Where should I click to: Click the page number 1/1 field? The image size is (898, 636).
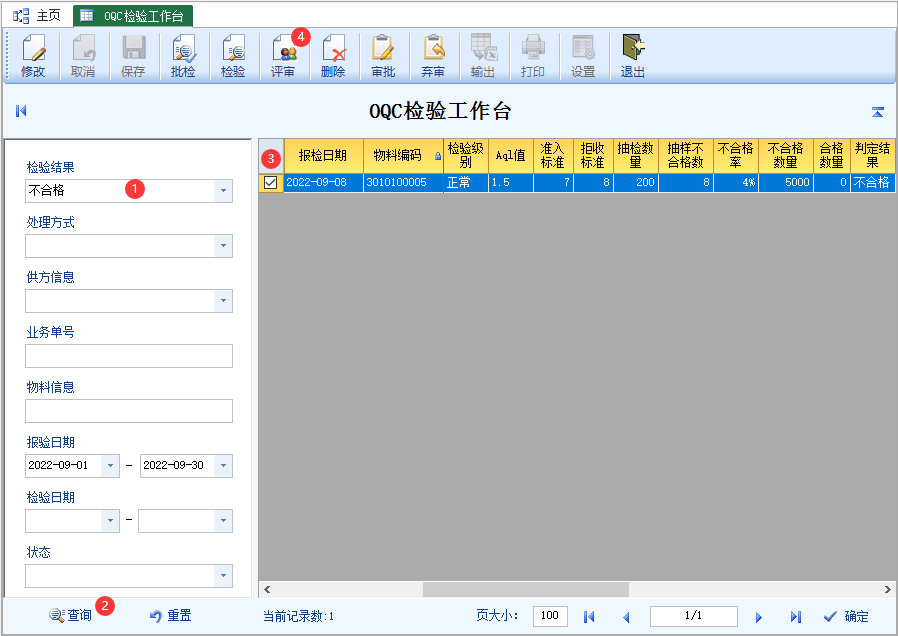(x=694, y=616)
